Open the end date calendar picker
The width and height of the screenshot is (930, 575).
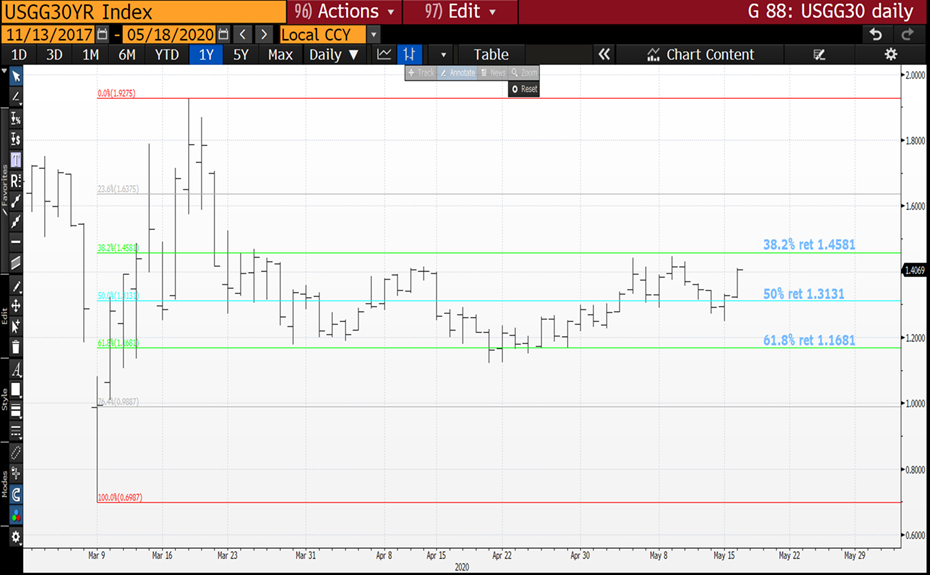[x=223, y=34]
